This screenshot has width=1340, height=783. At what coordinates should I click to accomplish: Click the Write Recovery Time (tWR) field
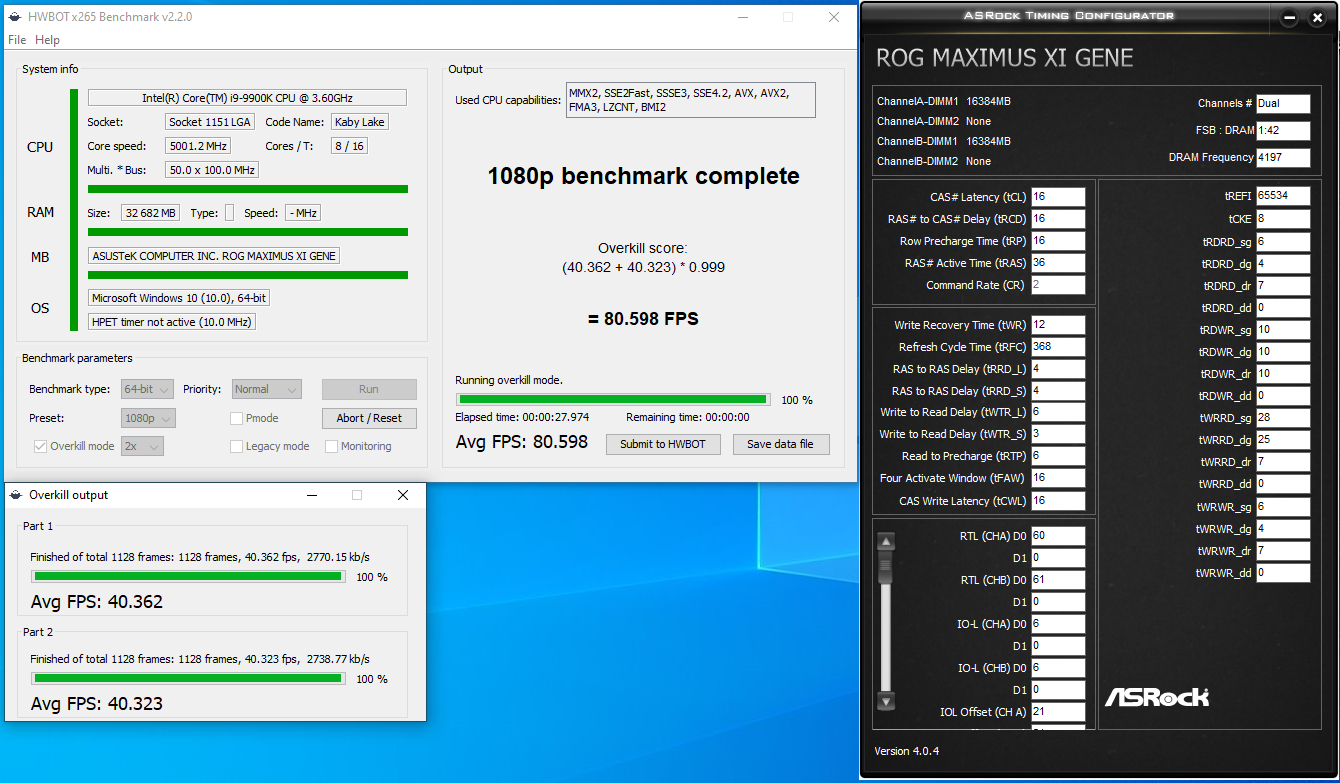click(1058, 325)
